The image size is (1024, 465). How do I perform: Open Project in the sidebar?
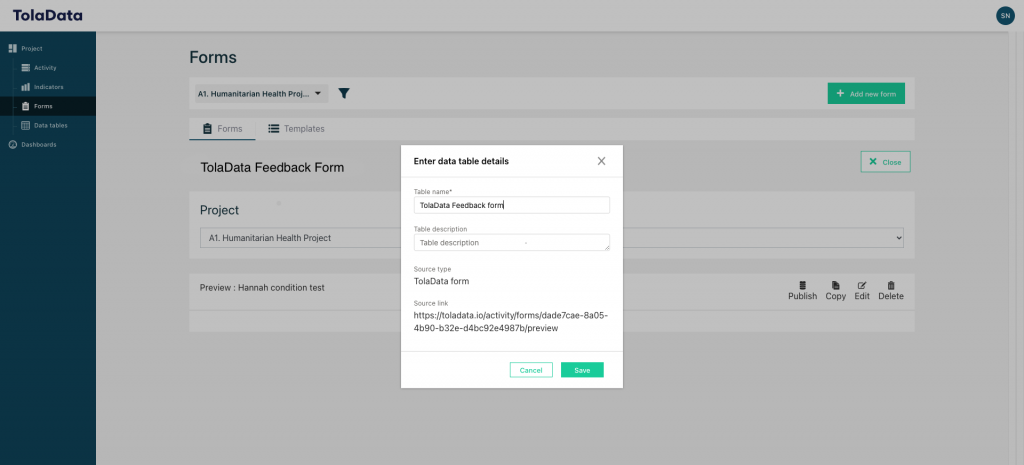coord(26,48)
